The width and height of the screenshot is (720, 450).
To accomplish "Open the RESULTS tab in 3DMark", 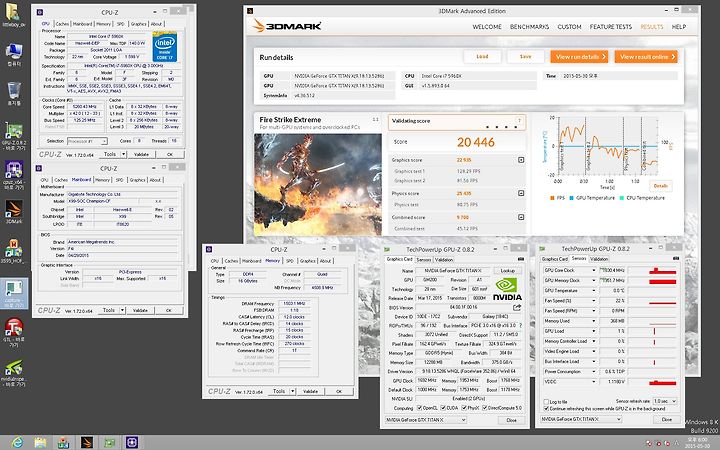I will coord(652,27).
